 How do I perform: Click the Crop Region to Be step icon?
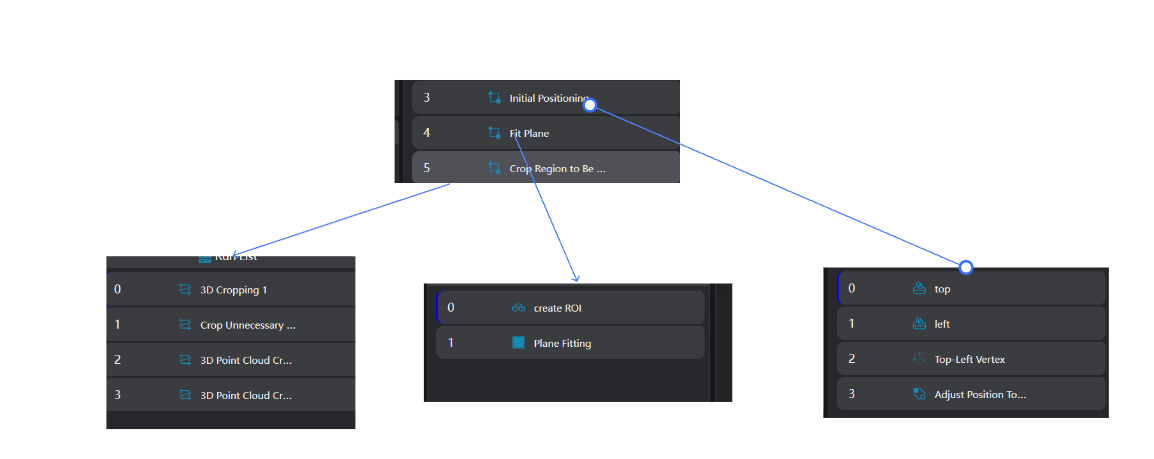[495, 168]
